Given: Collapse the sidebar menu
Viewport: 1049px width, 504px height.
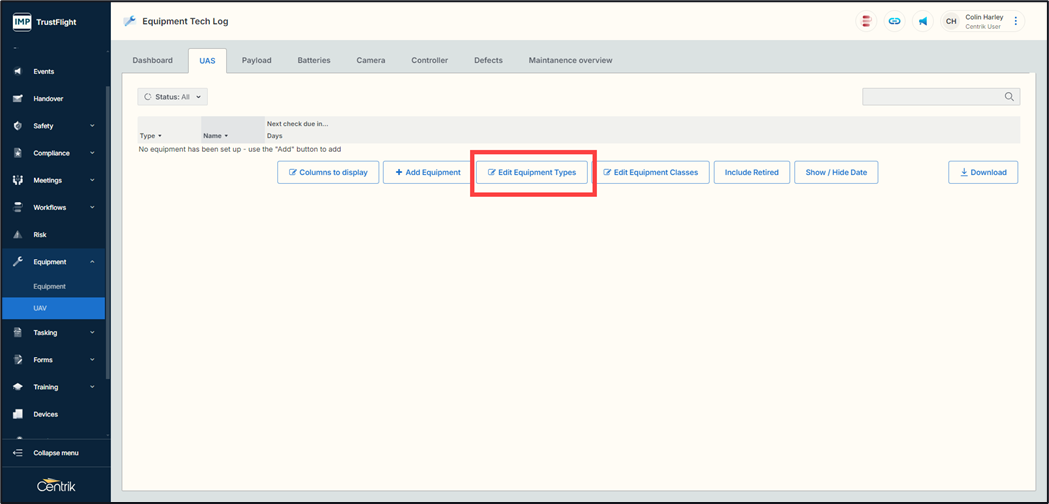Looking at the screenshot, I should 55,453.
